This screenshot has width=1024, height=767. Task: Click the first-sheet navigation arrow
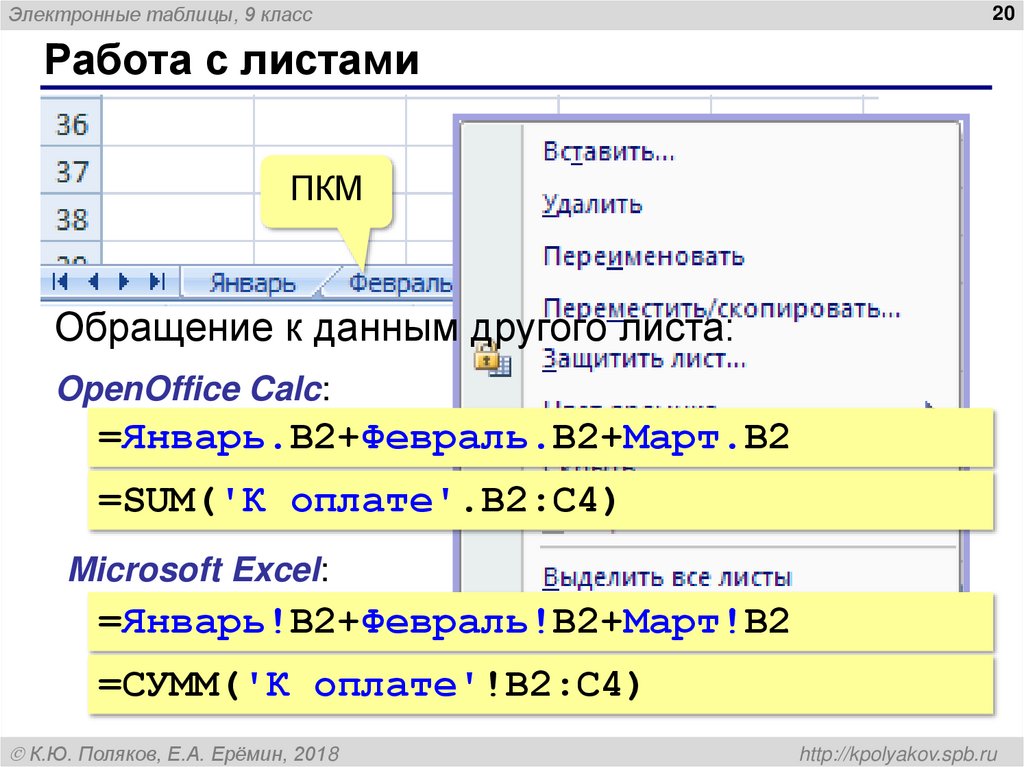point(61,282)
